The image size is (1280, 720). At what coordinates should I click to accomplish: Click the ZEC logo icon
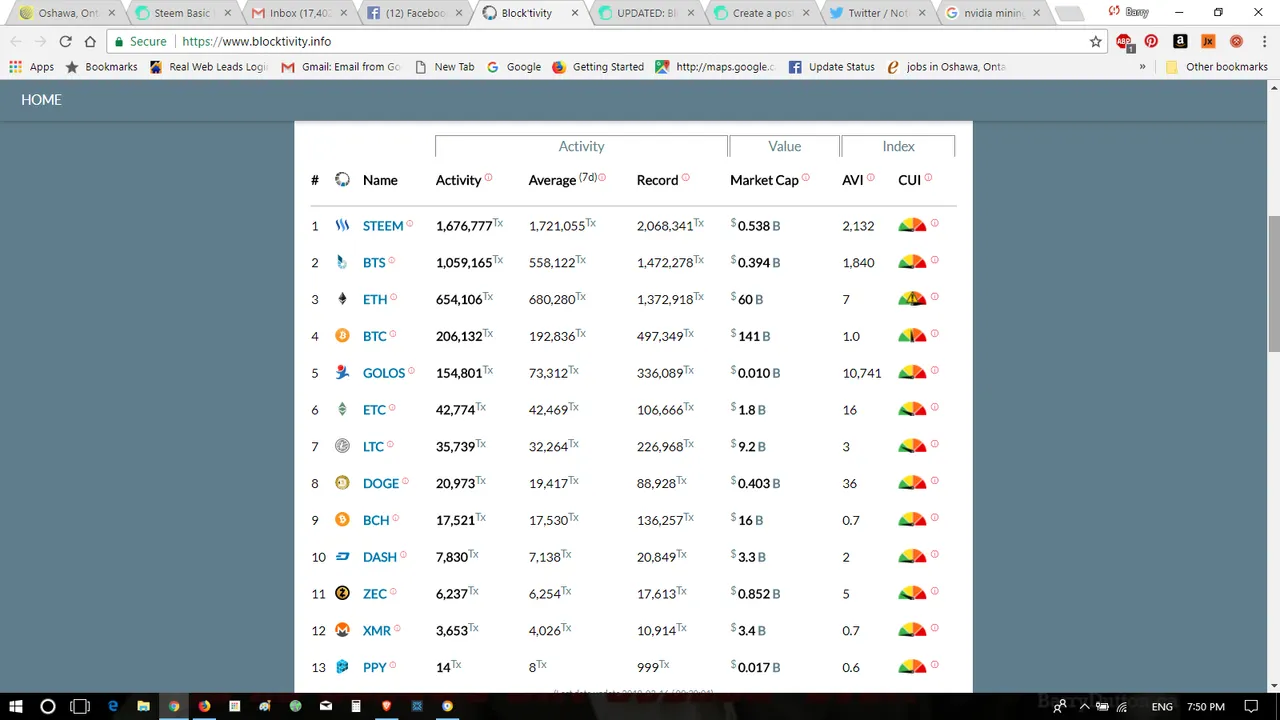coord(342,593)
